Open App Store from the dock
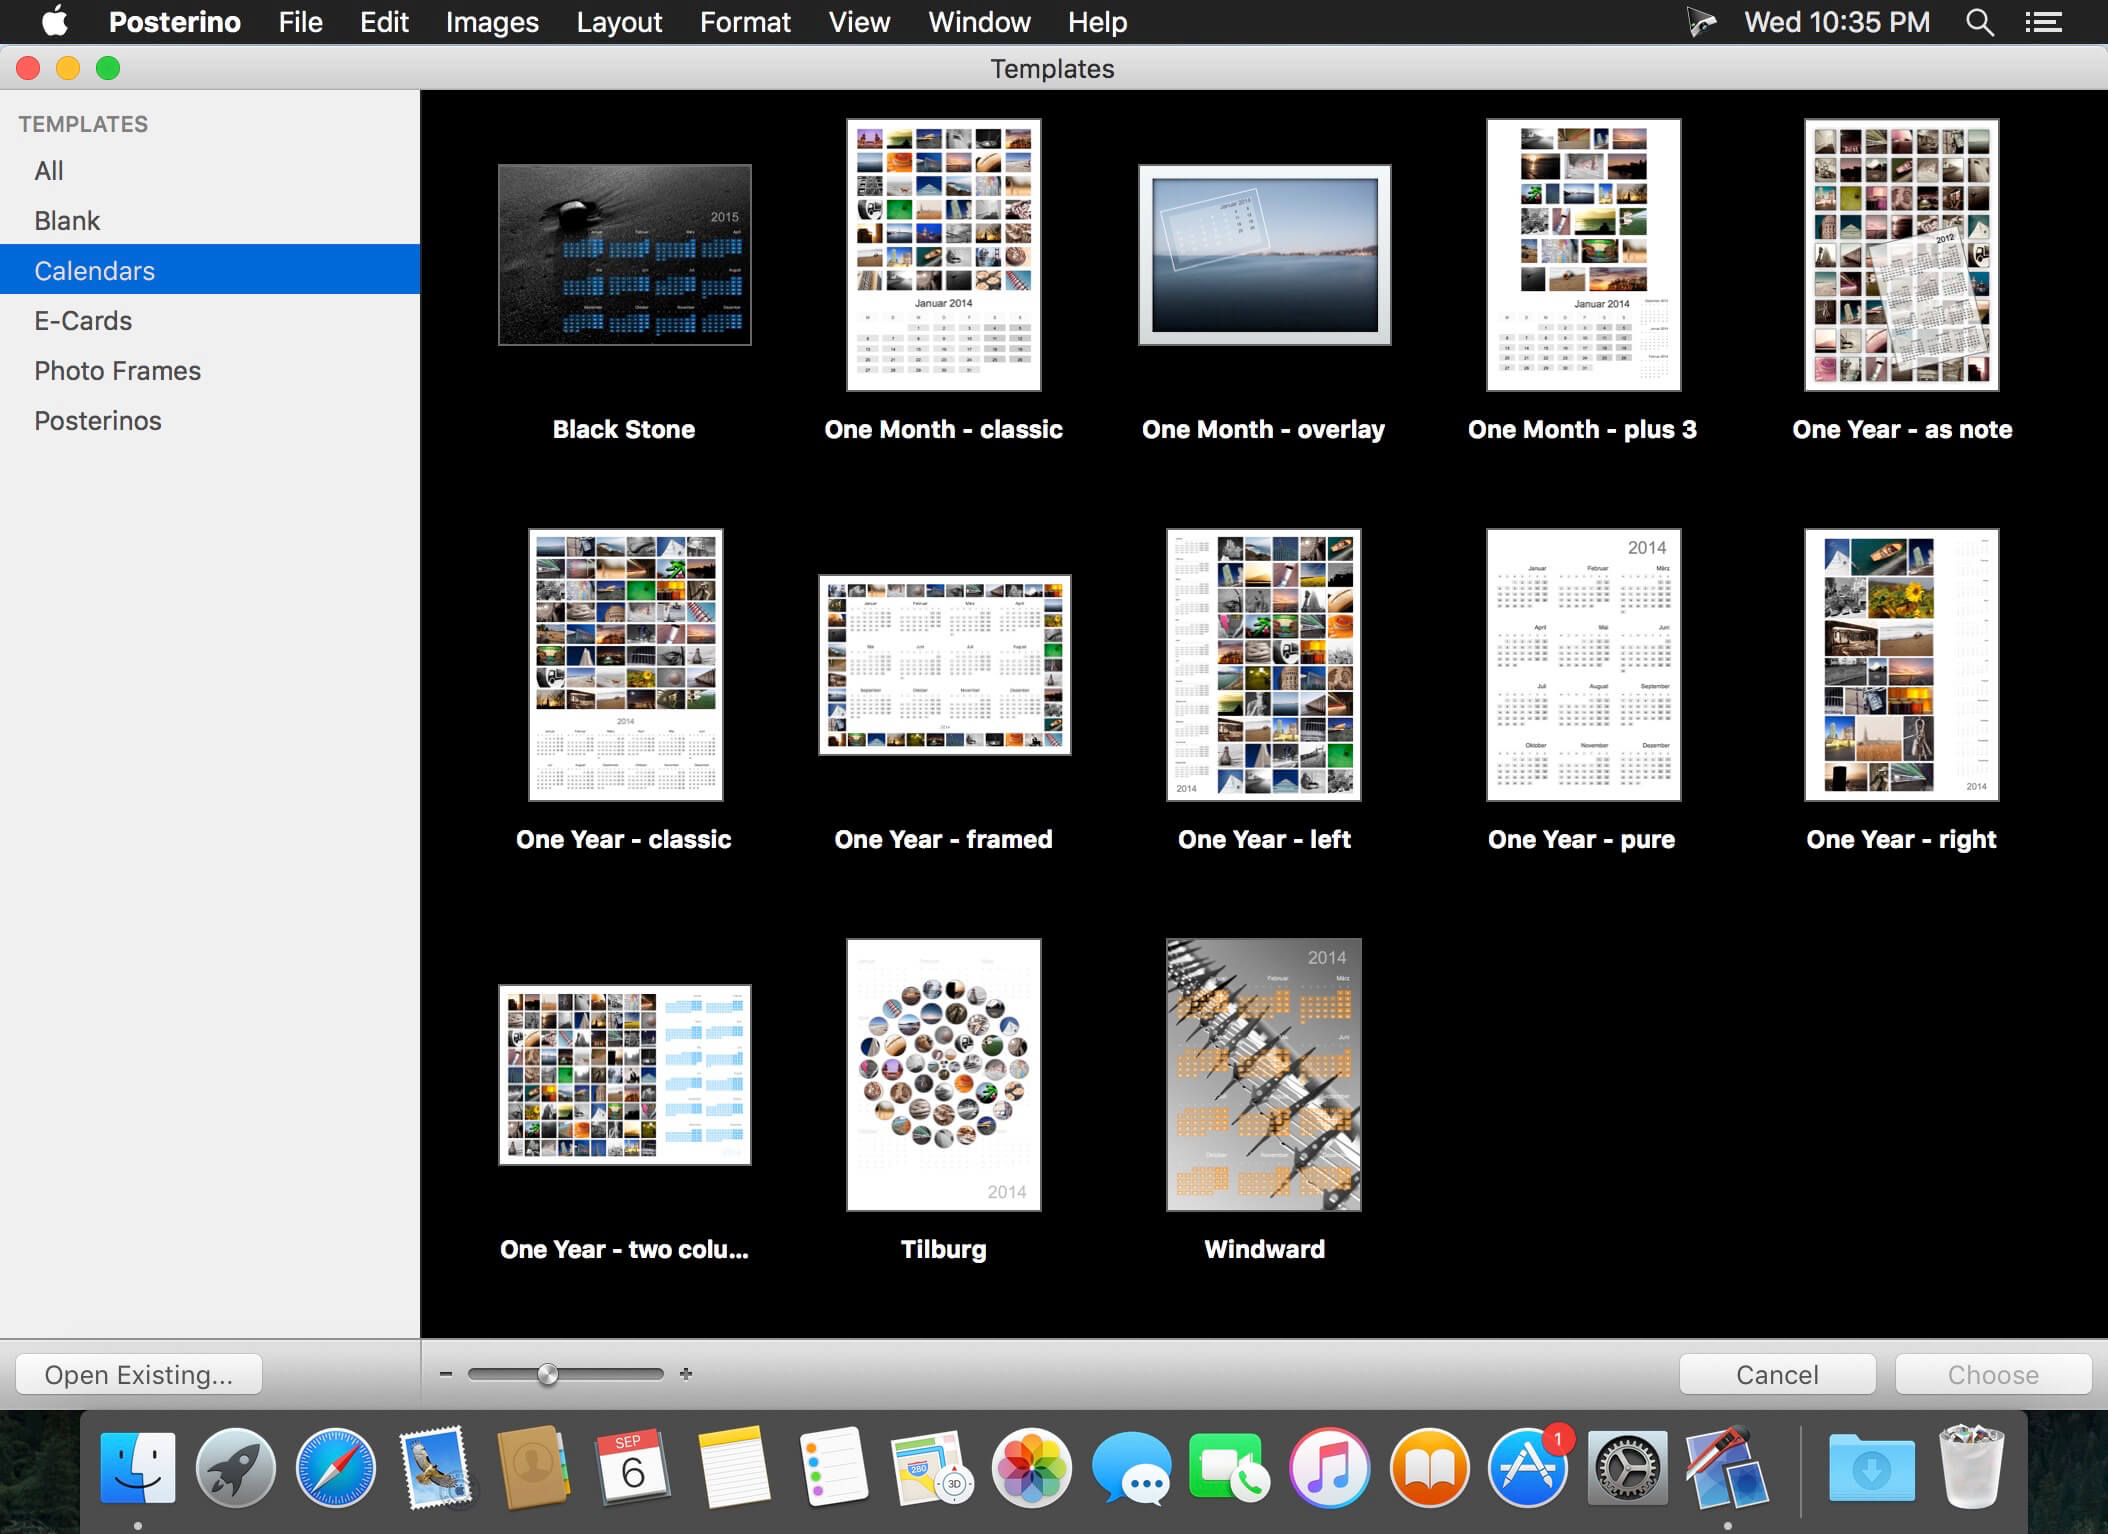This screenshot has width=2108, height=1534. pyautogui.click(x=1527, y=1468)
